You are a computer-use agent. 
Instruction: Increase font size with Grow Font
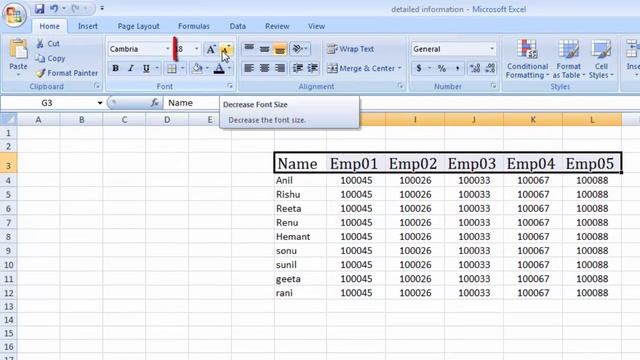pyautogui.click(x=211, y=49)
